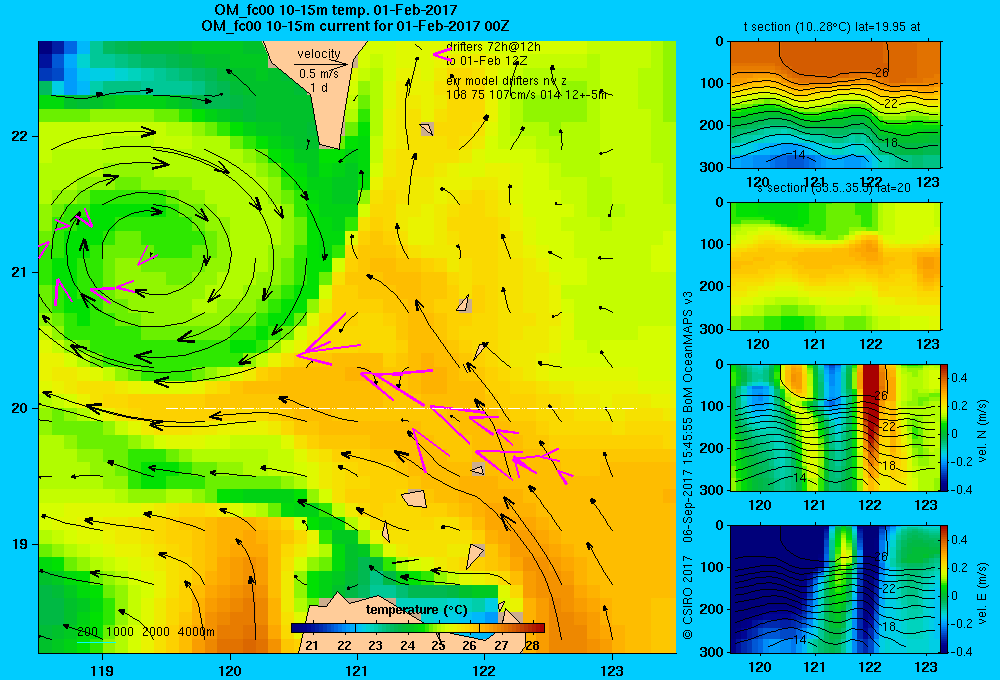Open the t section temperature panel
This screenshot has height=680, width=1000.
pyautogui.click(x=835, y=105)
